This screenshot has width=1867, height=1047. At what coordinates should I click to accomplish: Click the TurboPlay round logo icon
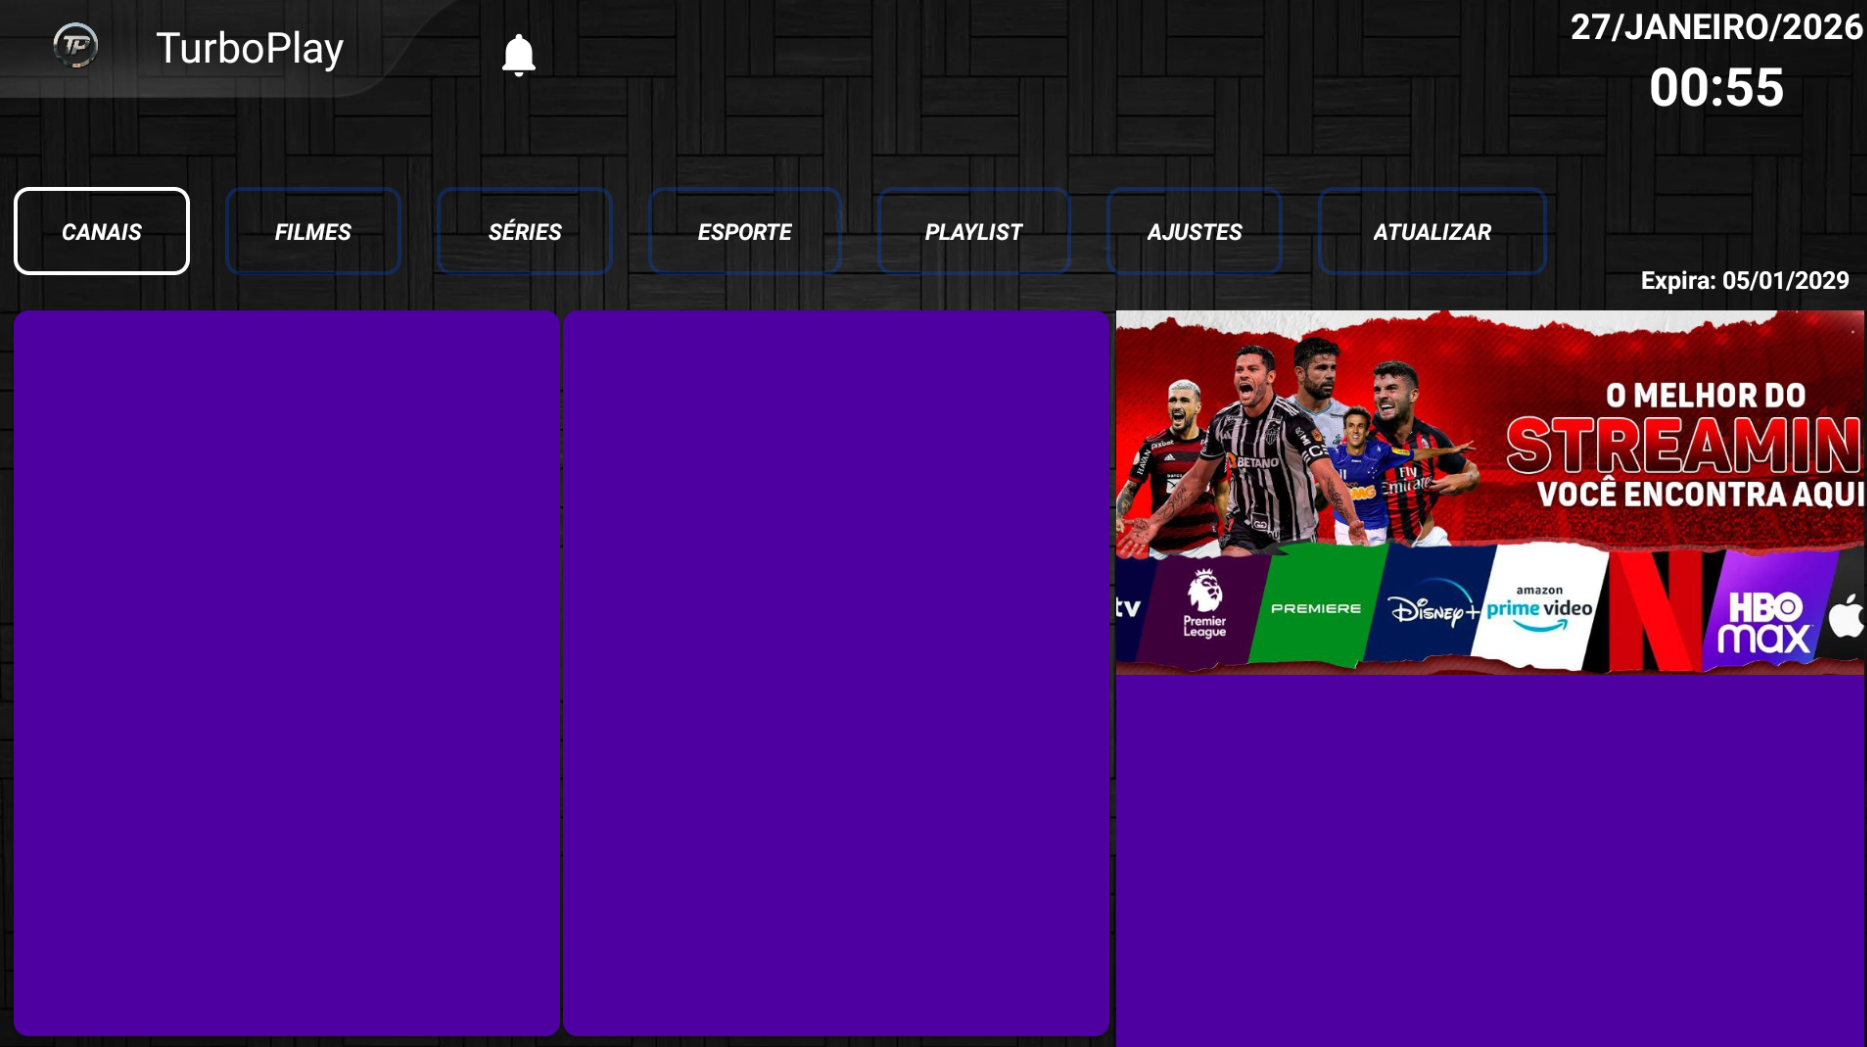pos(75,46)
